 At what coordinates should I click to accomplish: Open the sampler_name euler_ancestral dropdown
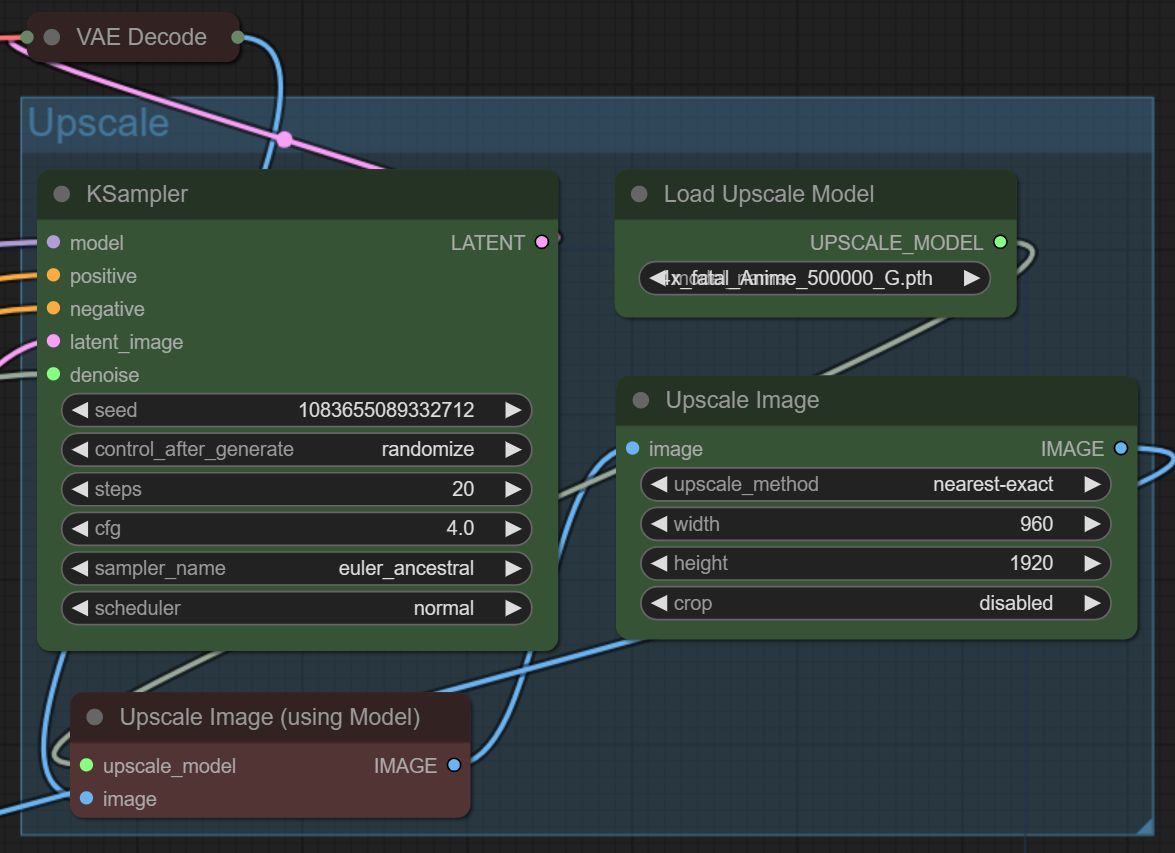point(297,568)
